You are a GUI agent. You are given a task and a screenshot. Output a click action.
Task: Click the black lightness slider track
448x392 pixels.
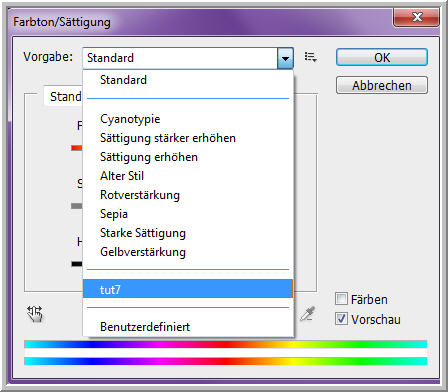tap(77, 264)
